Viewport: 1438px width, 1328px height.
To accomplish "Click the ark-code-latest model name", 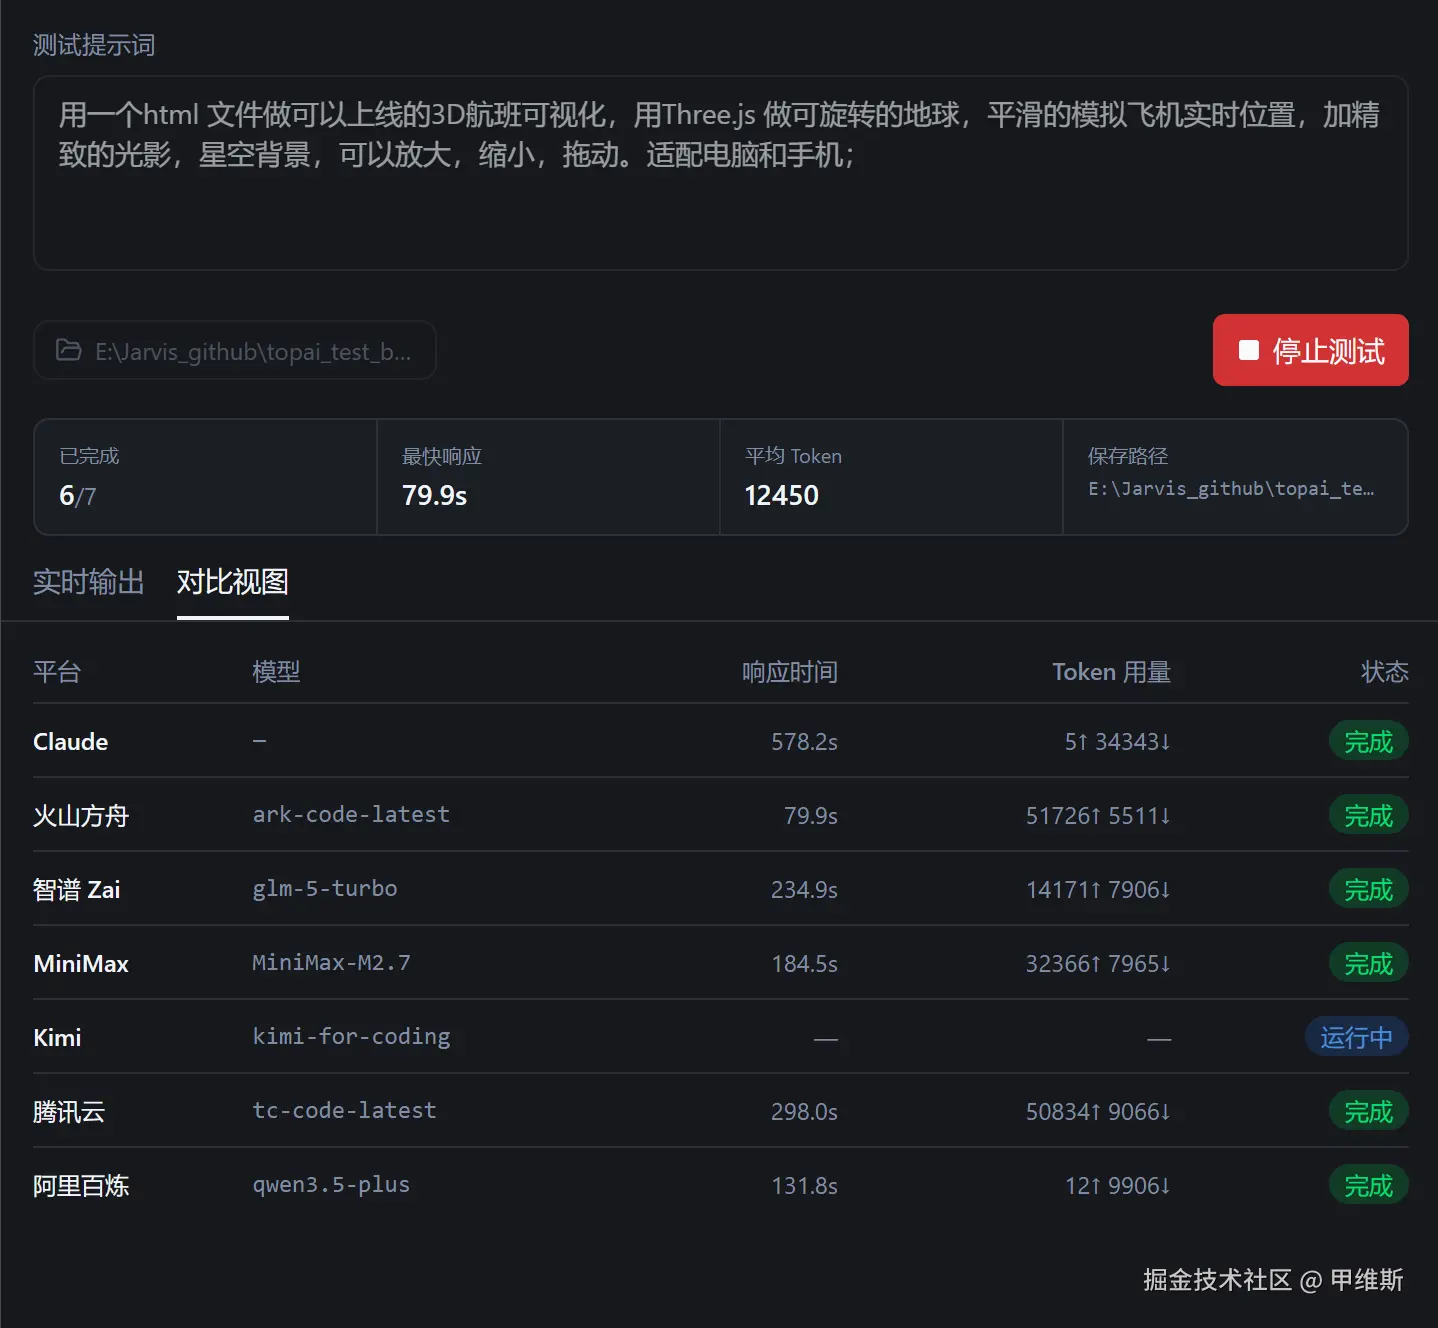I will click(x=351, y=815).
